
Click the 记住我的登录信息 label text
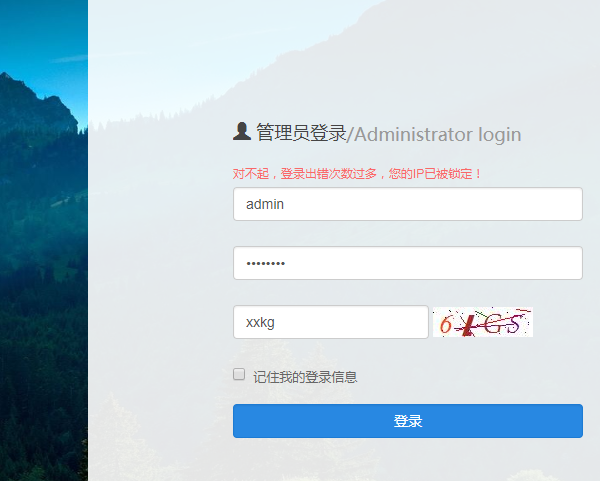pos(305,377)
